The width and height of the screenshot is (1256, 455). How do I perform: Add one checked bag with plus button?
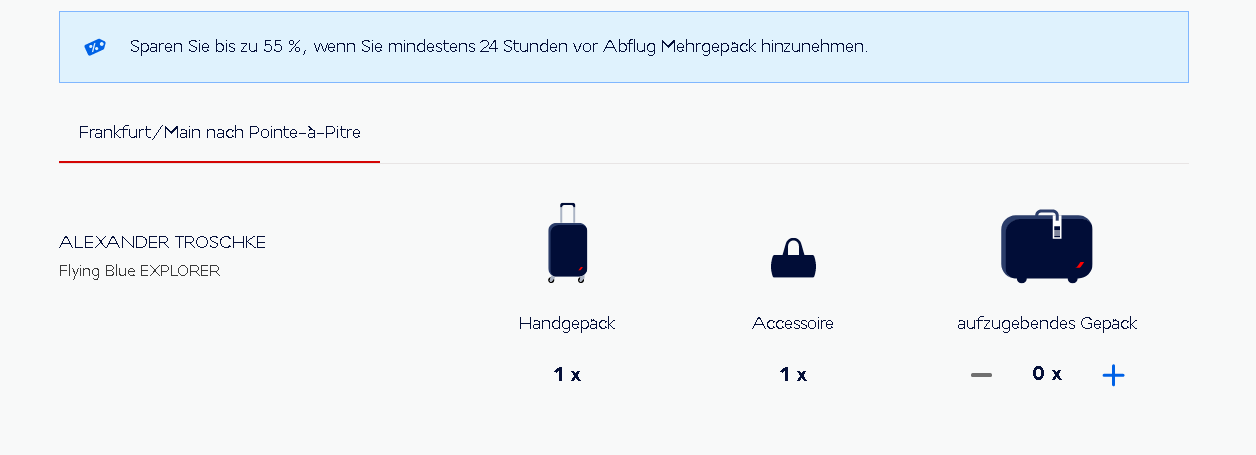pyautogui.click(x=1113, y=375)
